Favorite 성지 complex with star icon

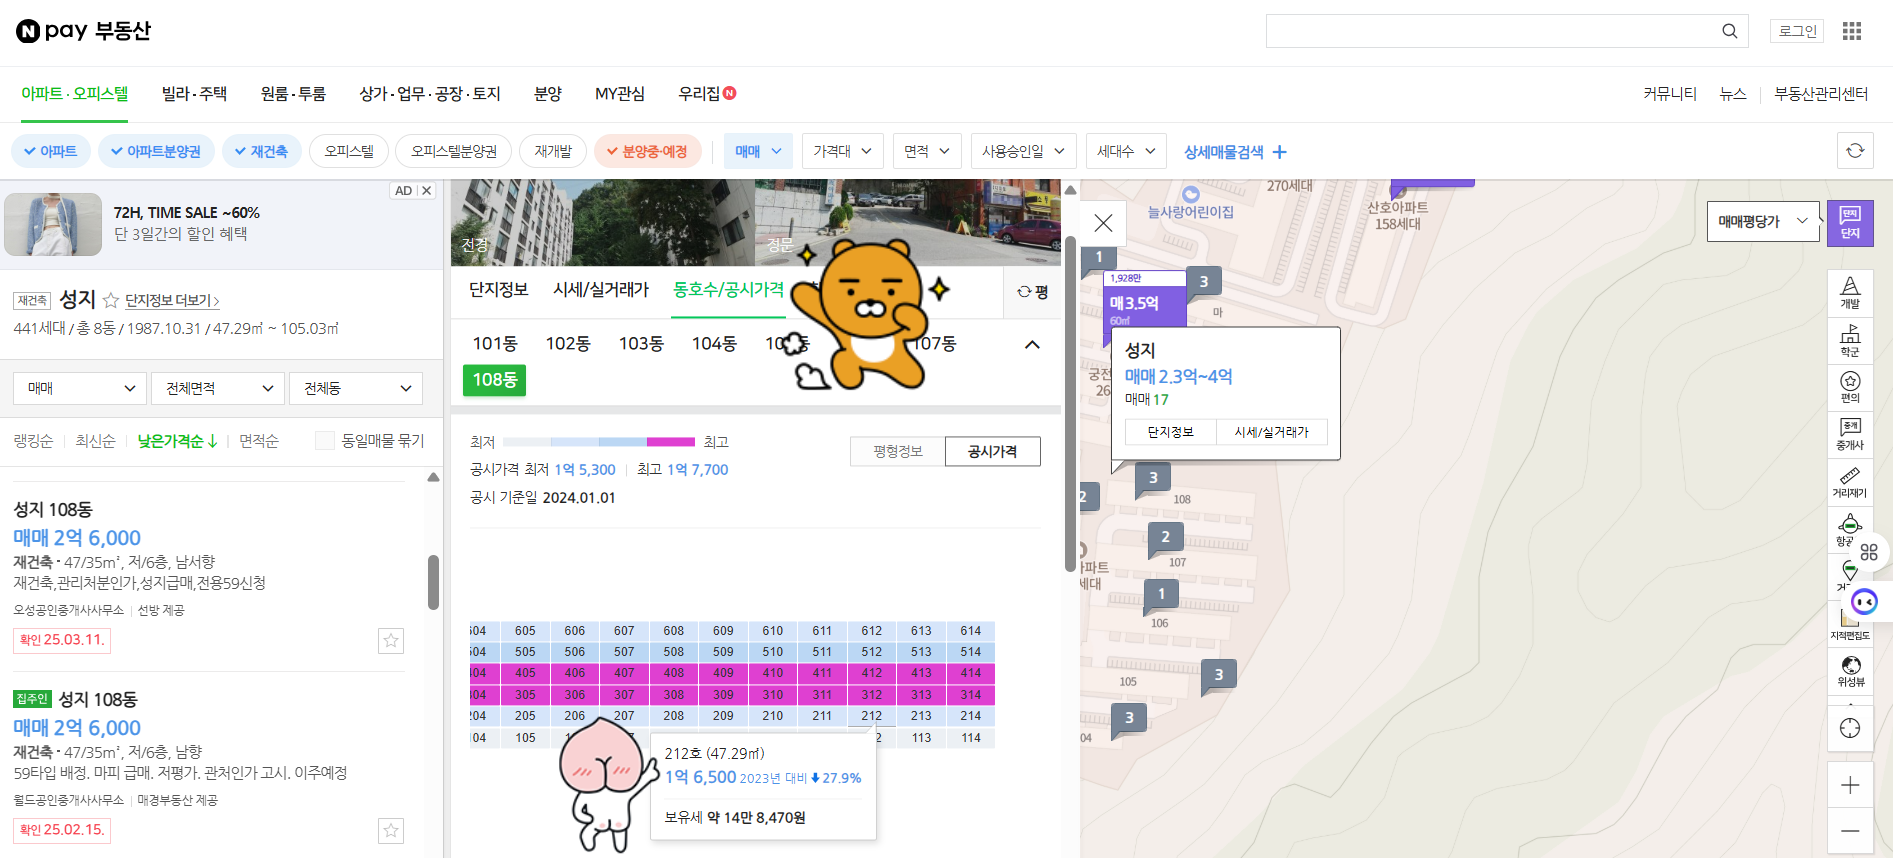(x=111, y=300)
